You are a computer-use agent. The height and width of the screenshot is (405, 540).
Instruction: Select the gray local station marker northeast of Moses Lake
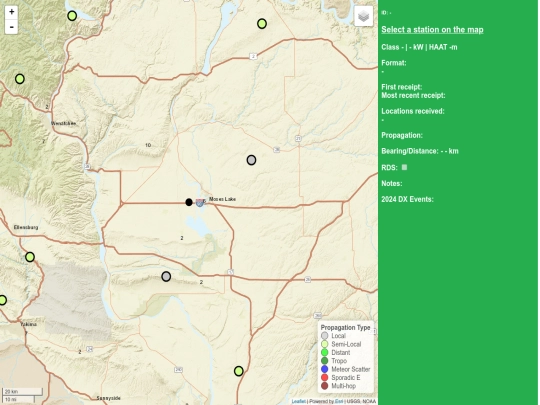pyautogui.click(x=251, y=160)
